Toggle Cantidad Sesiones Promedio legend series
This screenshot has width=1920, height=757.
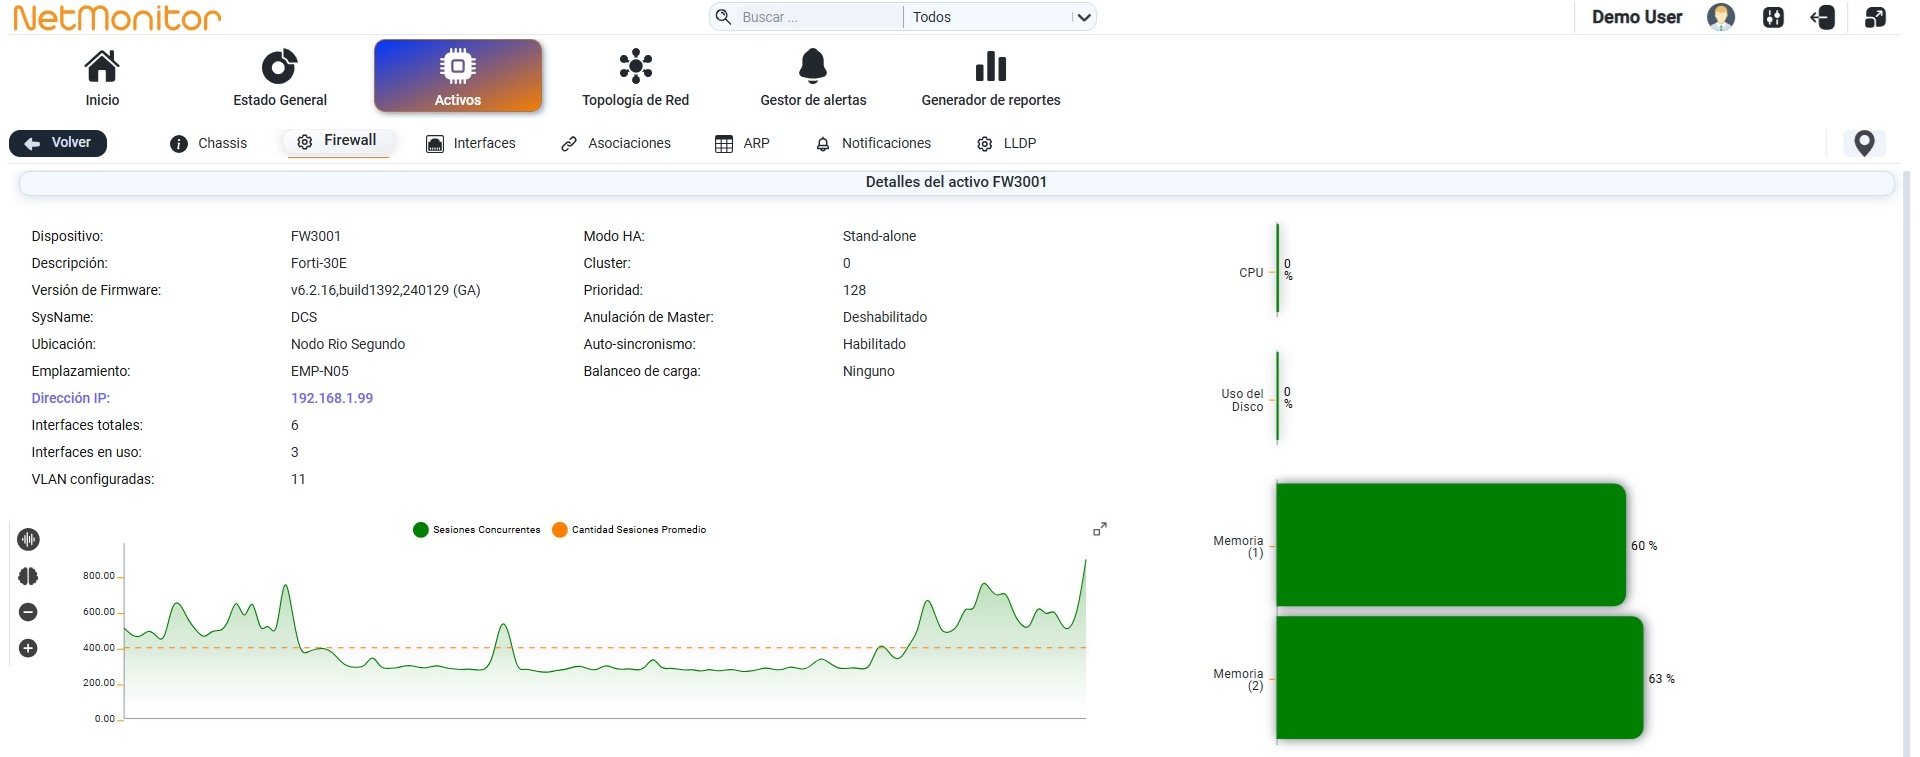tap(629, 530)
